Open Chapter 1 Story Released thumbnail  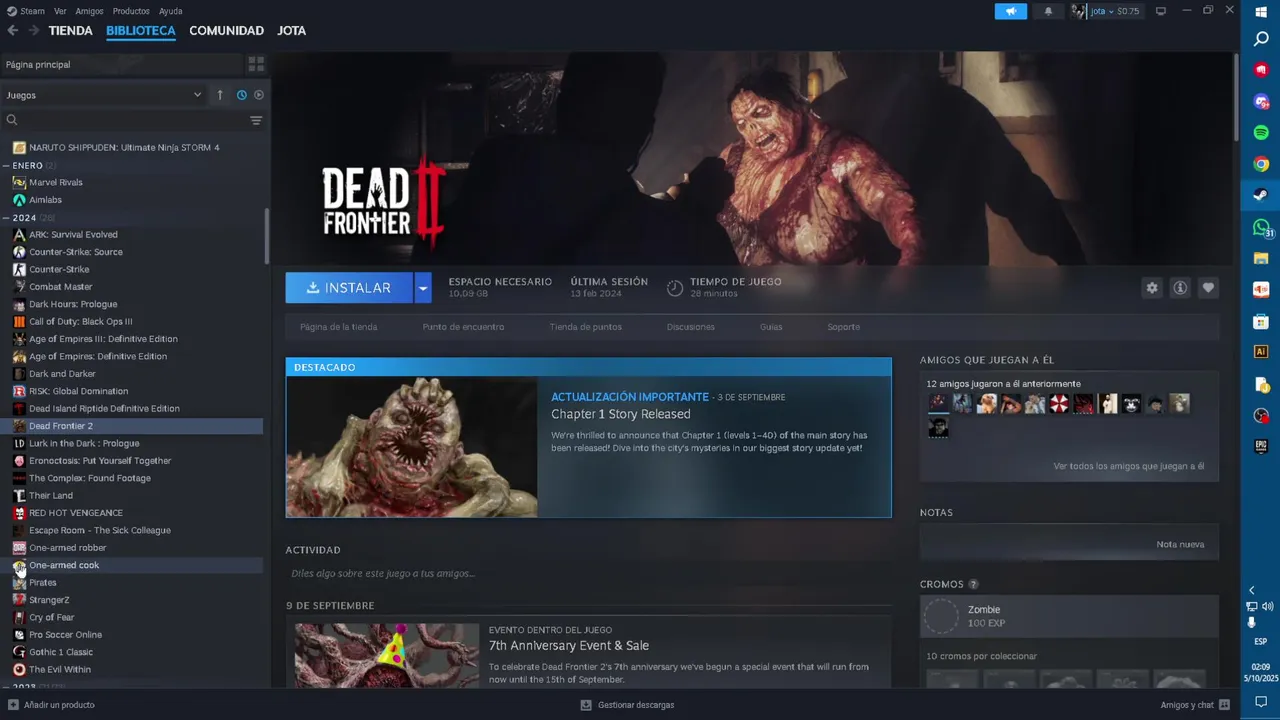point(412,447)
